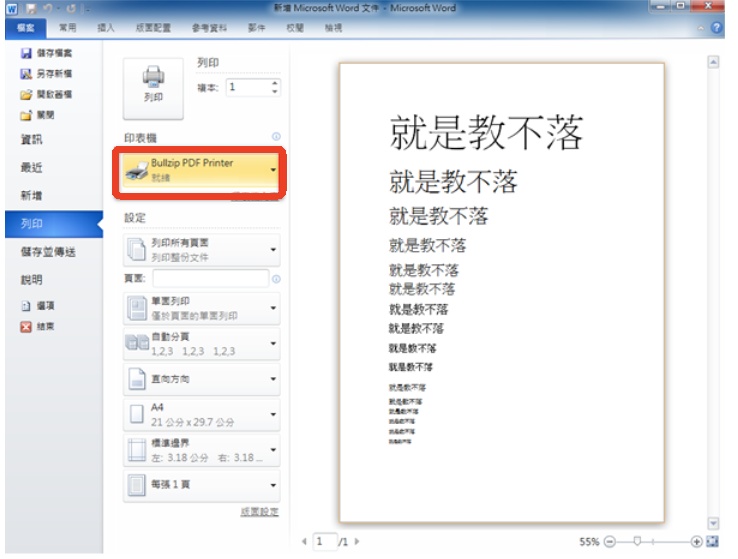Open the 儲存並傳送 save and send section

pyautogui.click(x=48, y=252)
